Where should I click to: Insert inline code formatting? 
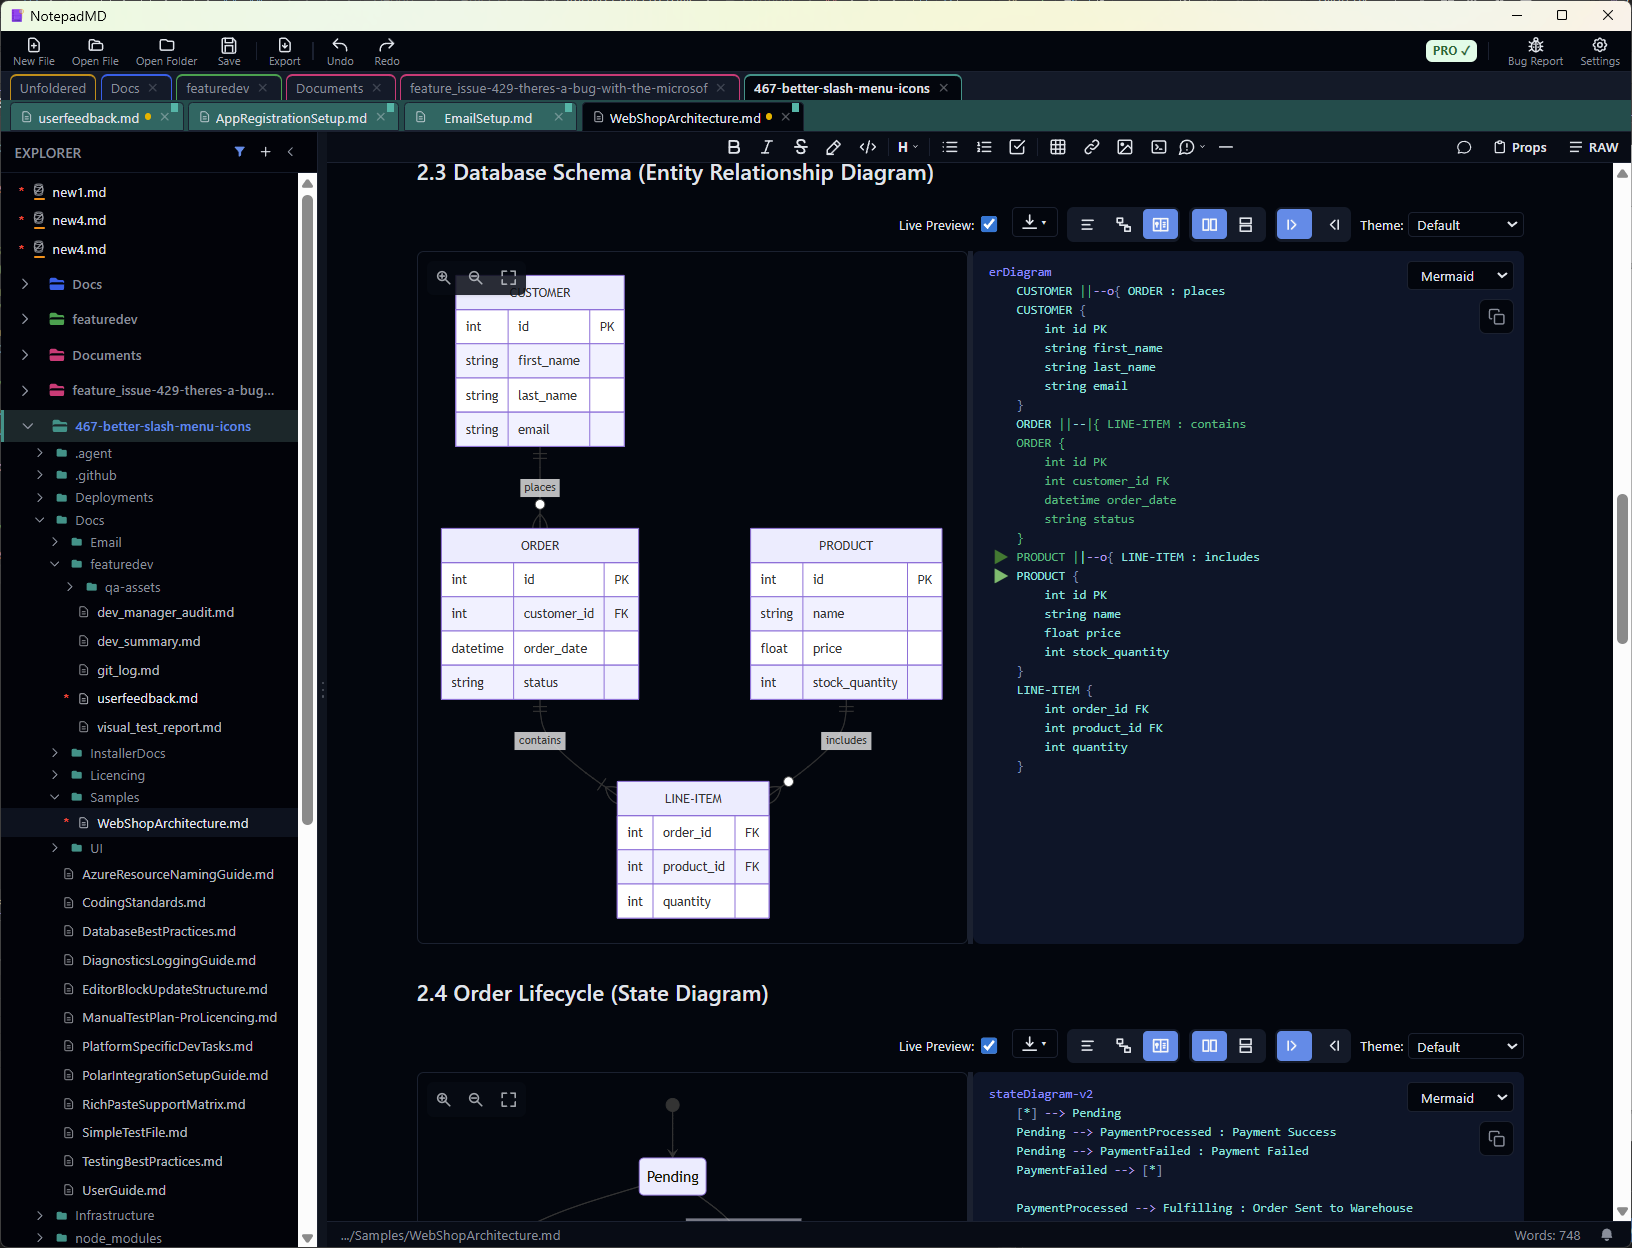point(868,147)
